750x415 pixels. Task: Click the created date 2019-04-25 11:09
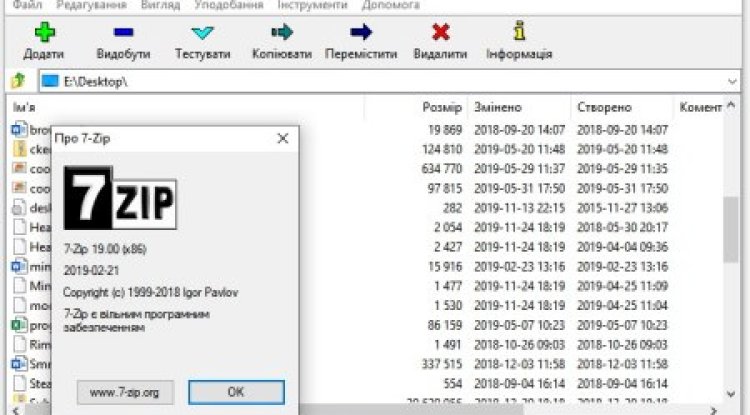click(x=622, y=286)
